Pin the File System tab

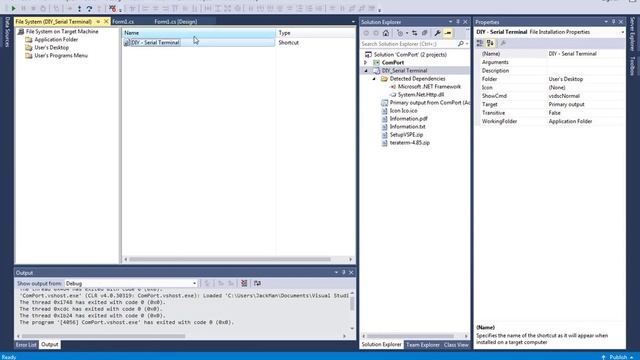(x=98, y=22)
